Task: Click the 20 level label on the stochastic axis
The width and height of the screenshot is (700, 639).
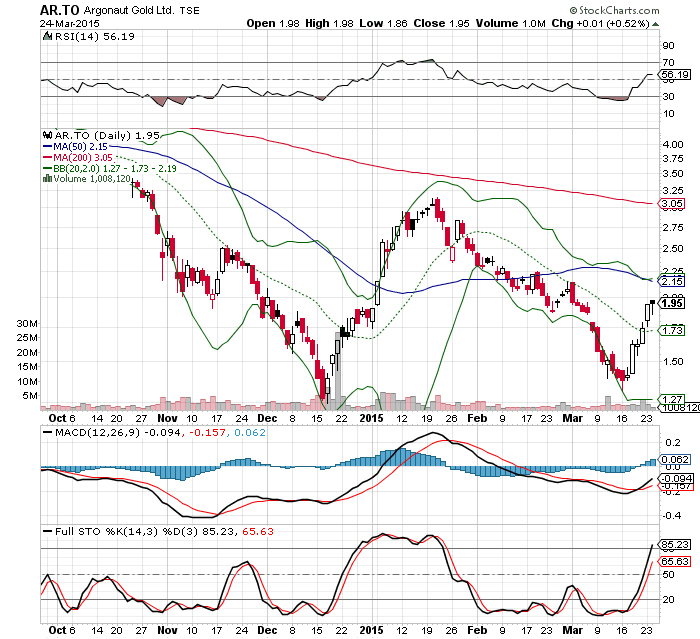Action: point(668,600)
